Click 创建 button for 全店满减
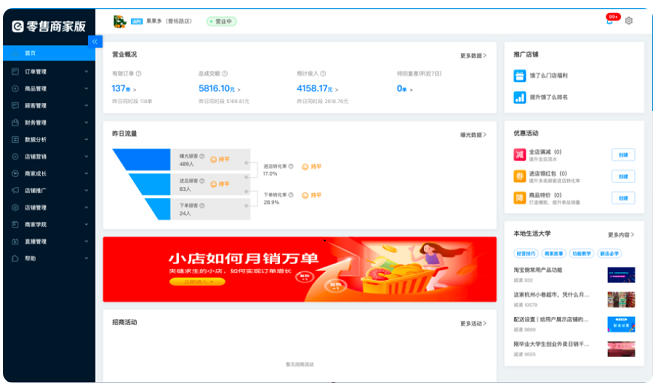 (x=623, y=155)
